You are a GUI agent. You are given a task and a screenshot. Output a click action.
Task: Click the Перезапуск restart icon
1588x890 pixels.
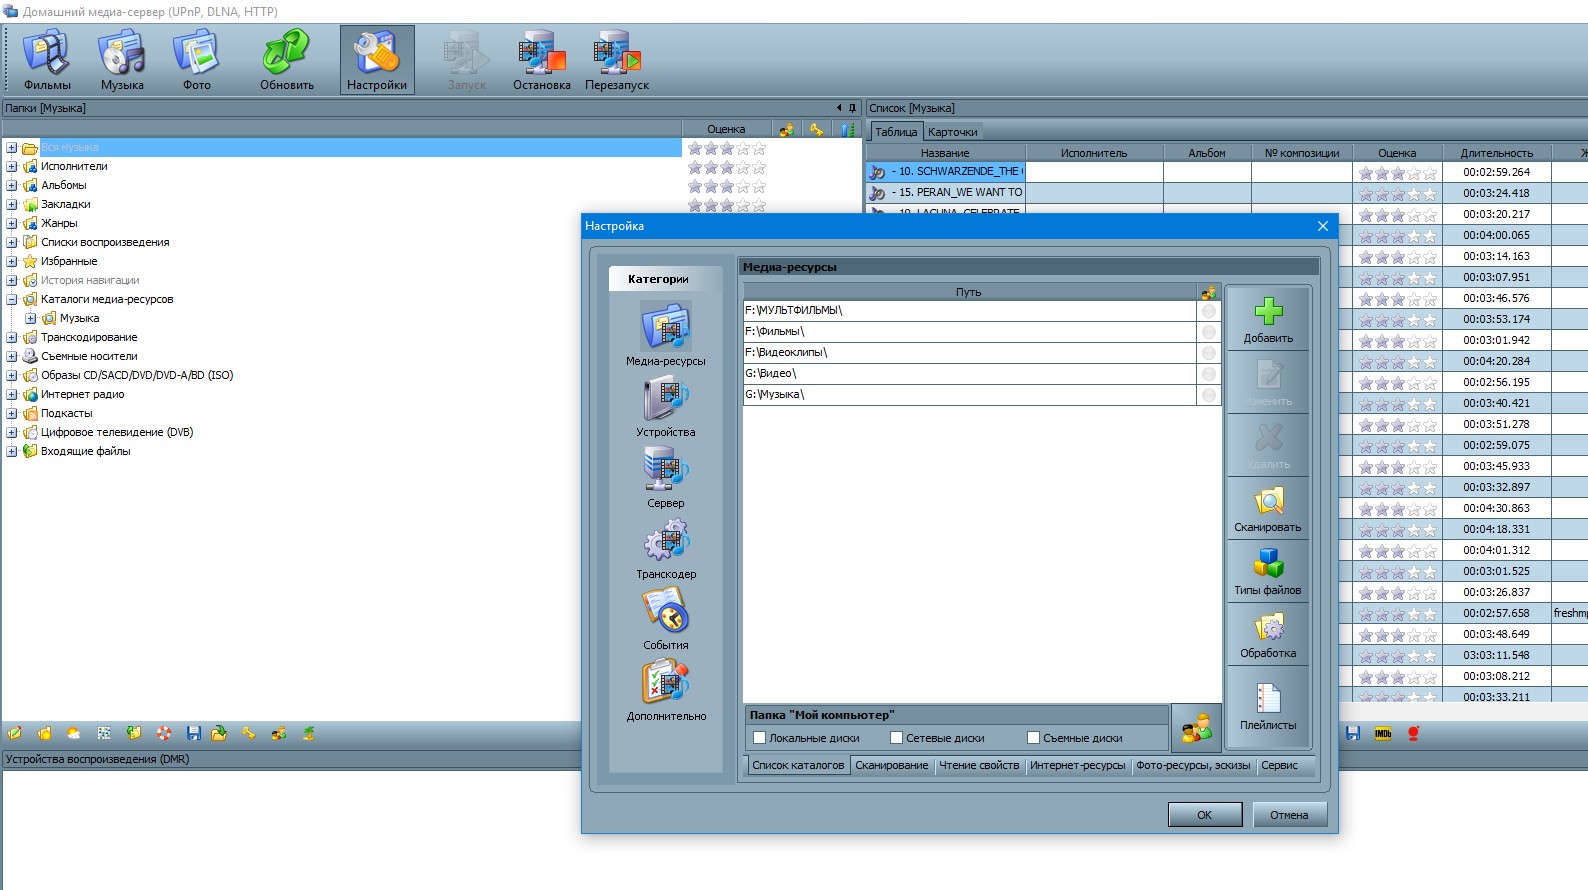tap(616, 60)
